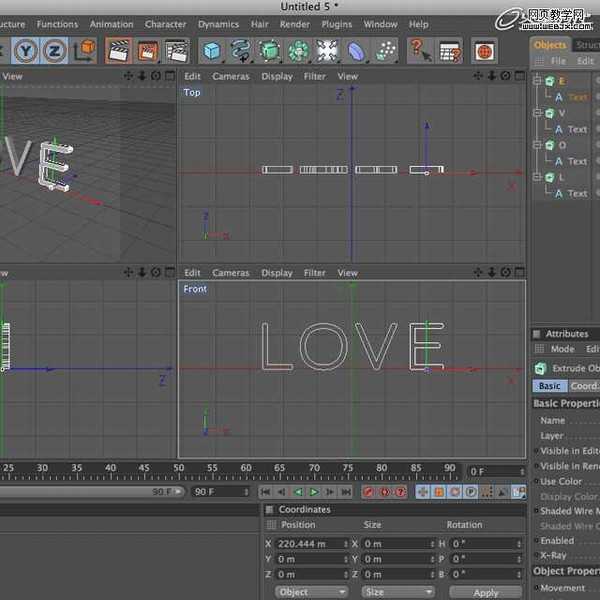Switch to the Basic attributes tab
The image size is (600, 600).
coord(549,386)
